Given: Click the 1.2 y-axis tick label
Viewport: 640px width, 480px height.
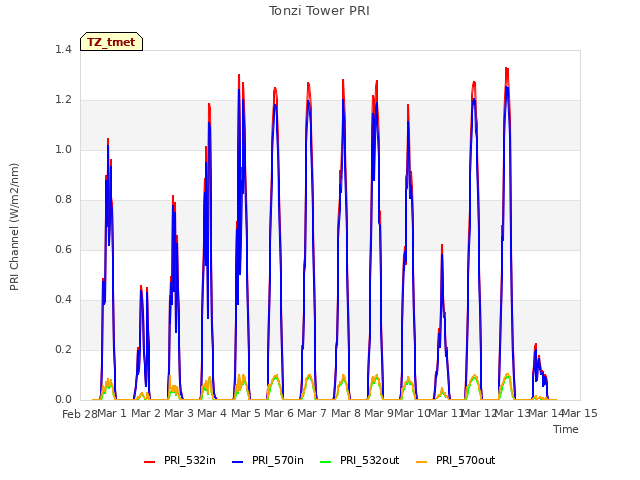Looking at the screenshot, I should [x=63, y=100].
